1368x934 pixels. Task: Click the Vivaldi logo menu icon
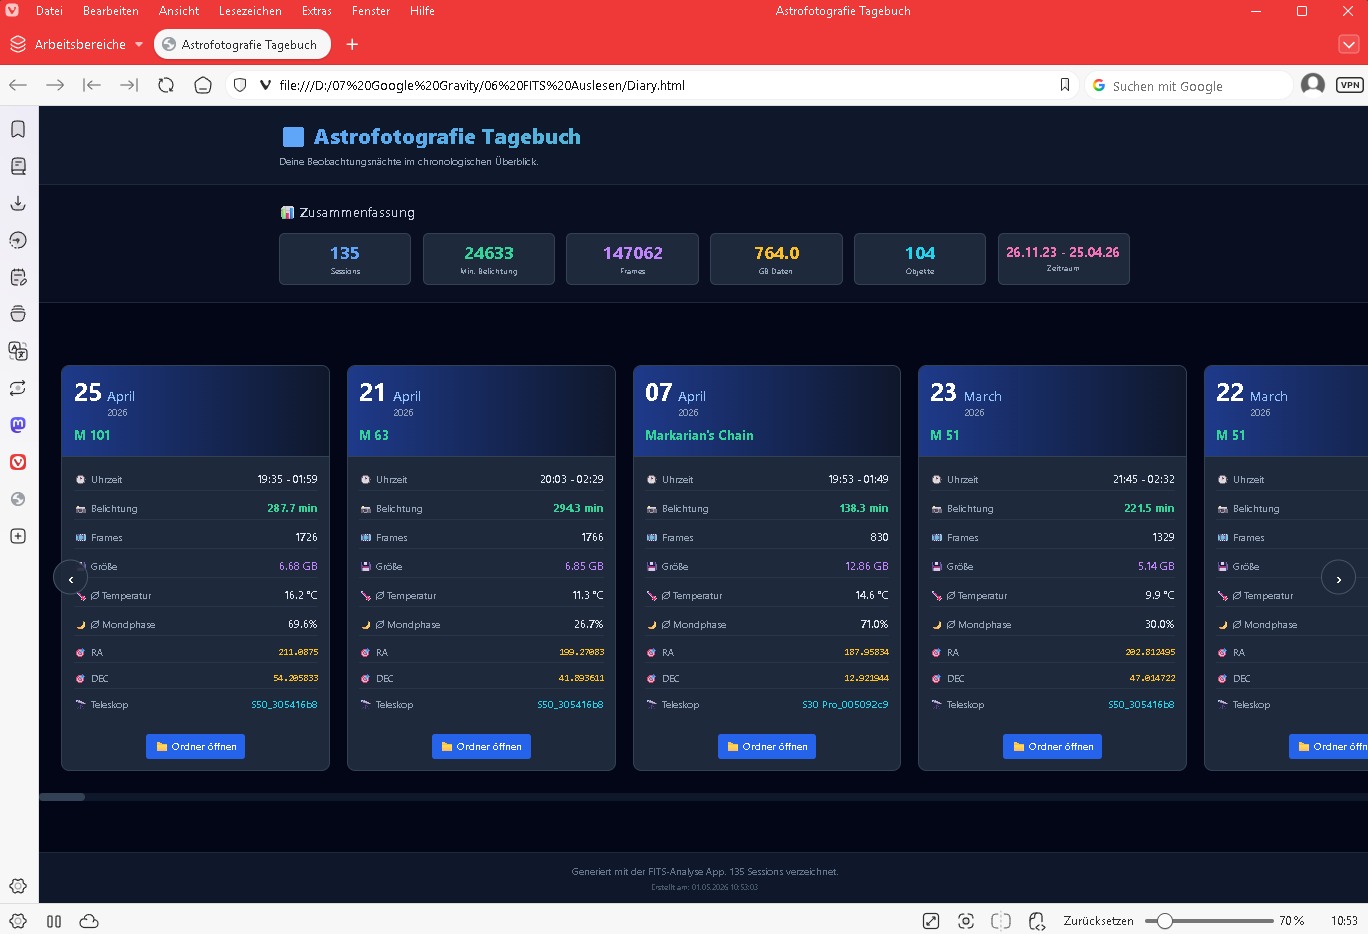pyautogui.click(x=12, y=11)
